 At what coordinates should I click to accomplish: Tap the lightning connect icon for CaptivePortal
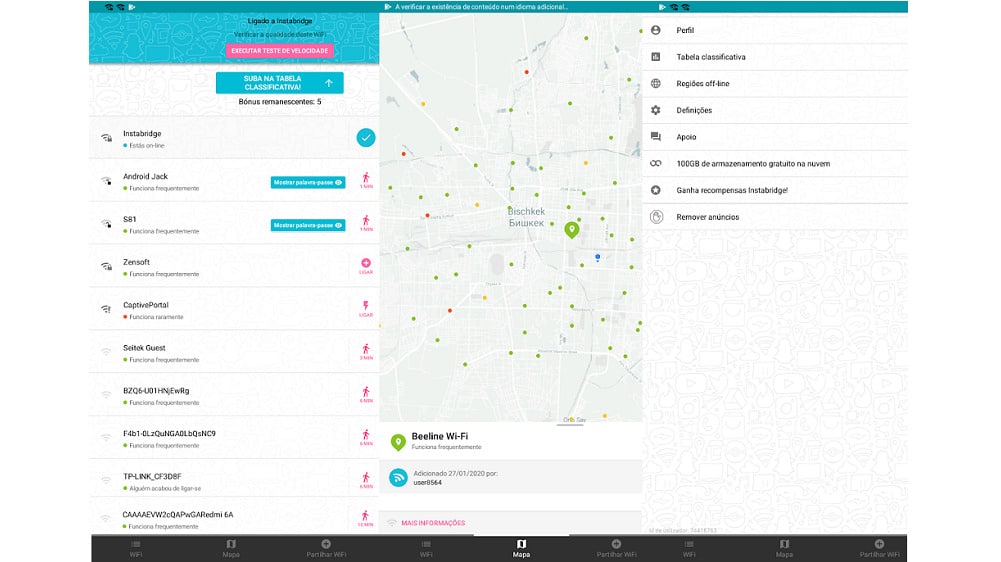click(366, 308)
